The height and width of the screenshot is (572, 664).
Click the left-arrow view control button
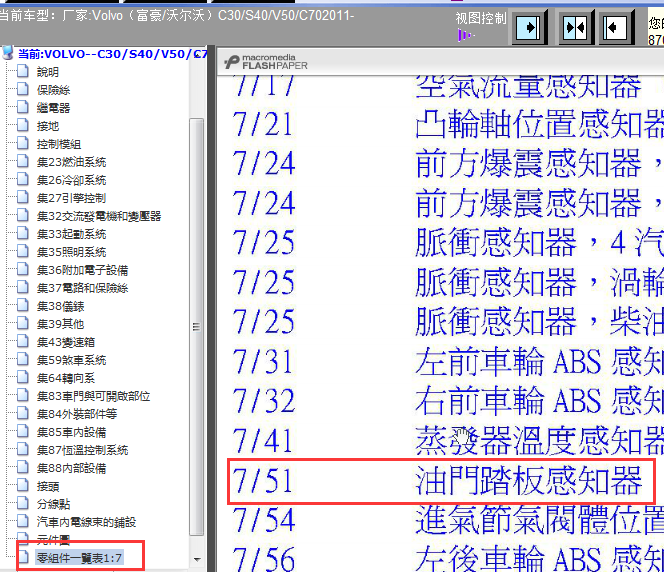coord(615,28)
